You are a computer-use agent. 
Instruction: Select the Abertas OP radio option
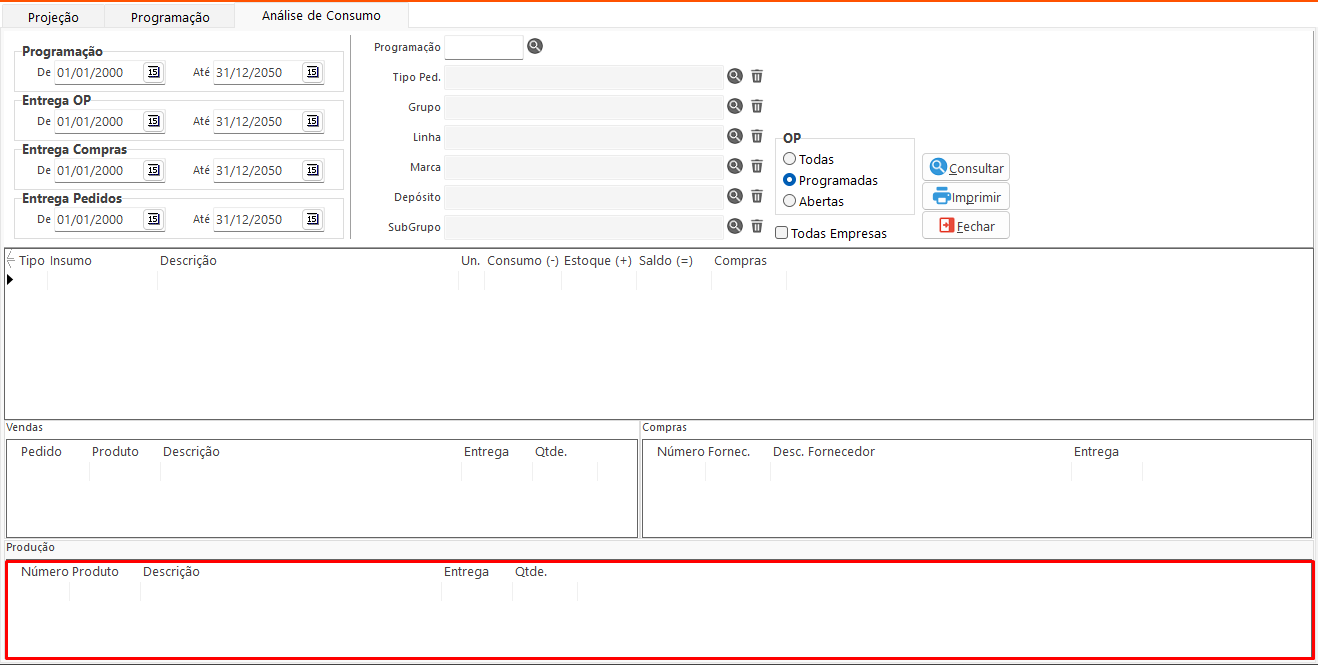coord(790,201)
